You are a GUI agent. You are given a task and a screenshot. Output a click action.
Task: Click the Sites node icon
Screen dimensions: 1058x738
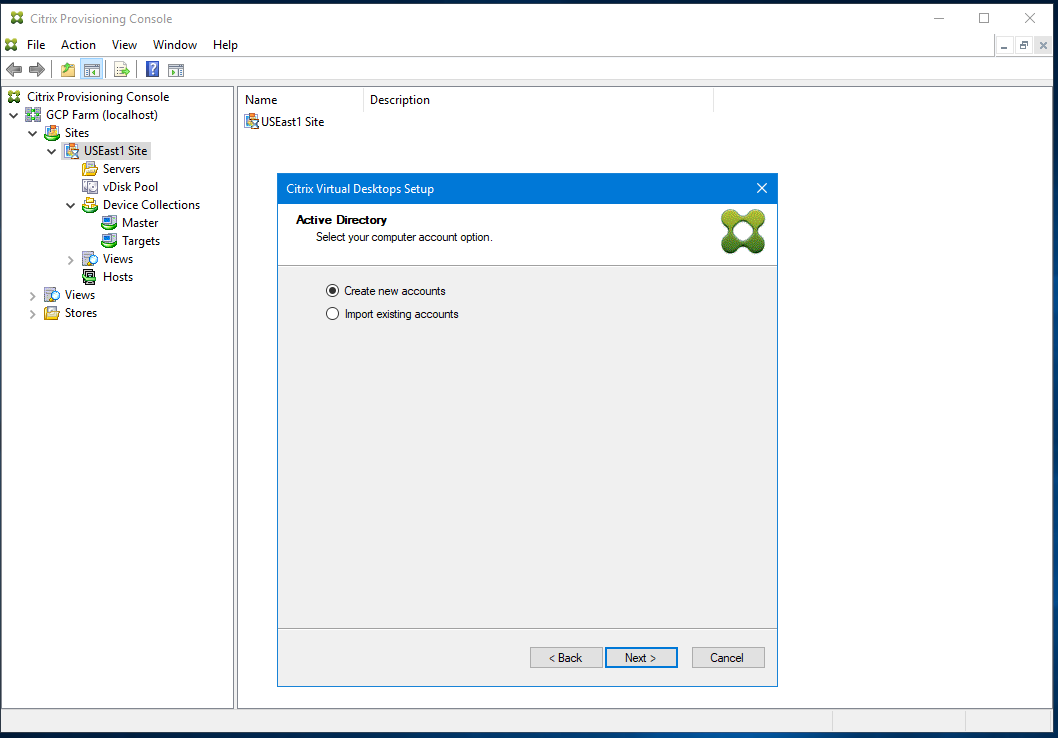pos(52,133)
